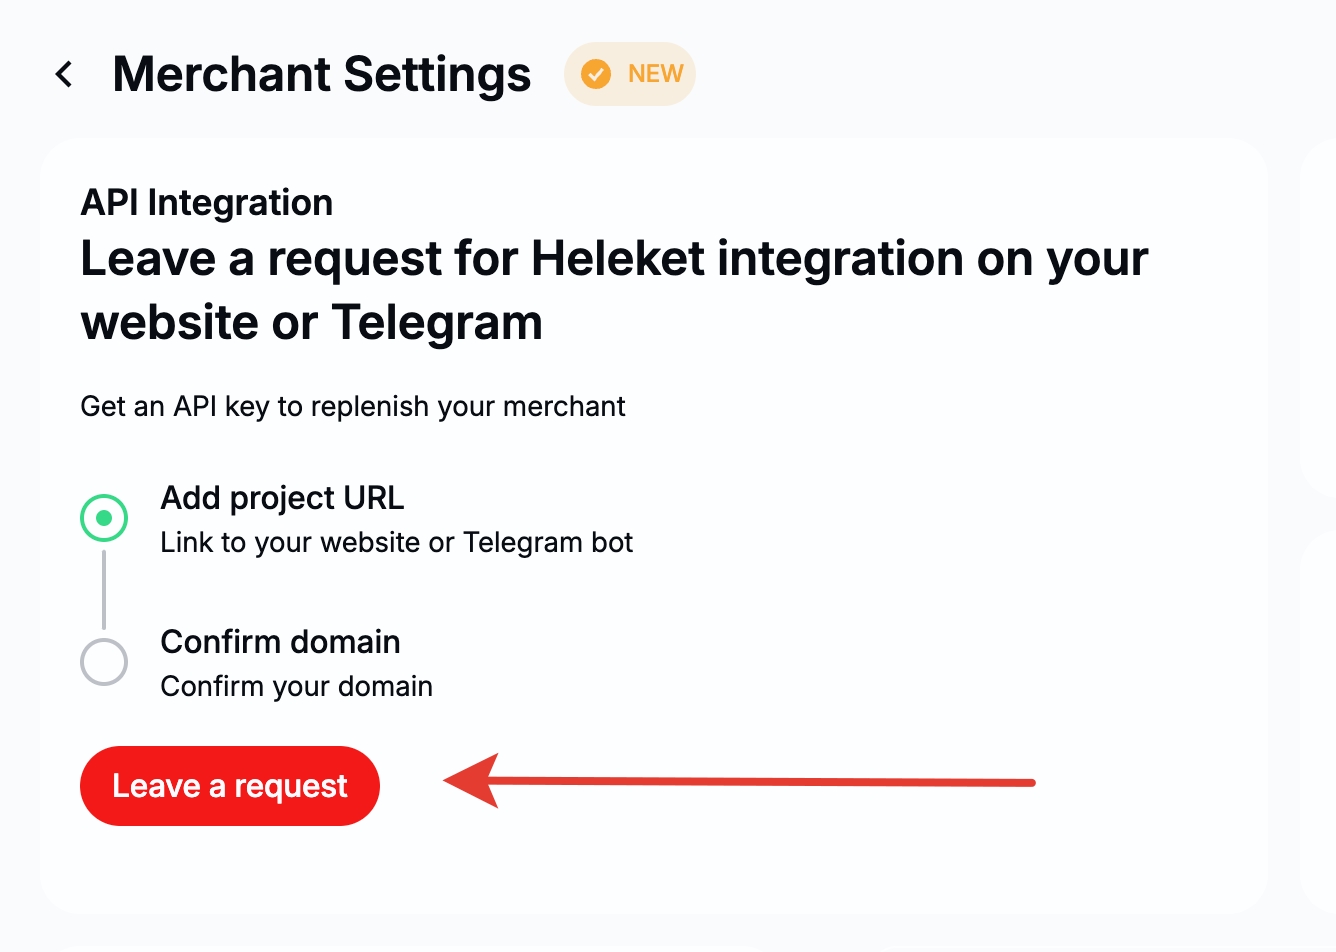
Task: Select the green Add project URL step circle
Action: (x=104, y=518)
